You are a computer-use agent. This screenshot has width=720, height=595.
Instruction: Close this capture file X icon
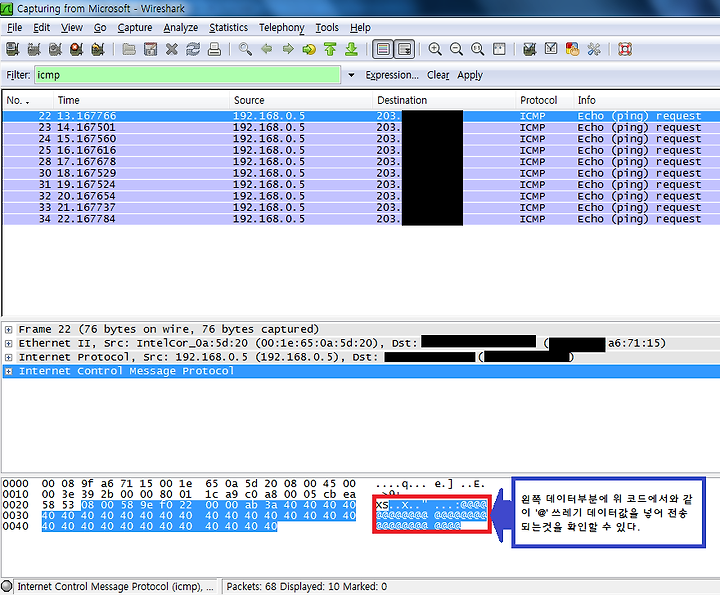[x=172, y=49]
